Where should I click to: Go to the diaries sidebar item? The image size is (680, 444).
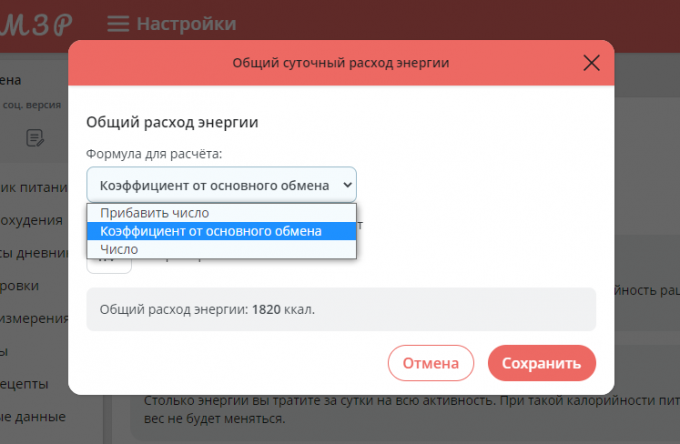pyautogui.click(x=34, y=252)
